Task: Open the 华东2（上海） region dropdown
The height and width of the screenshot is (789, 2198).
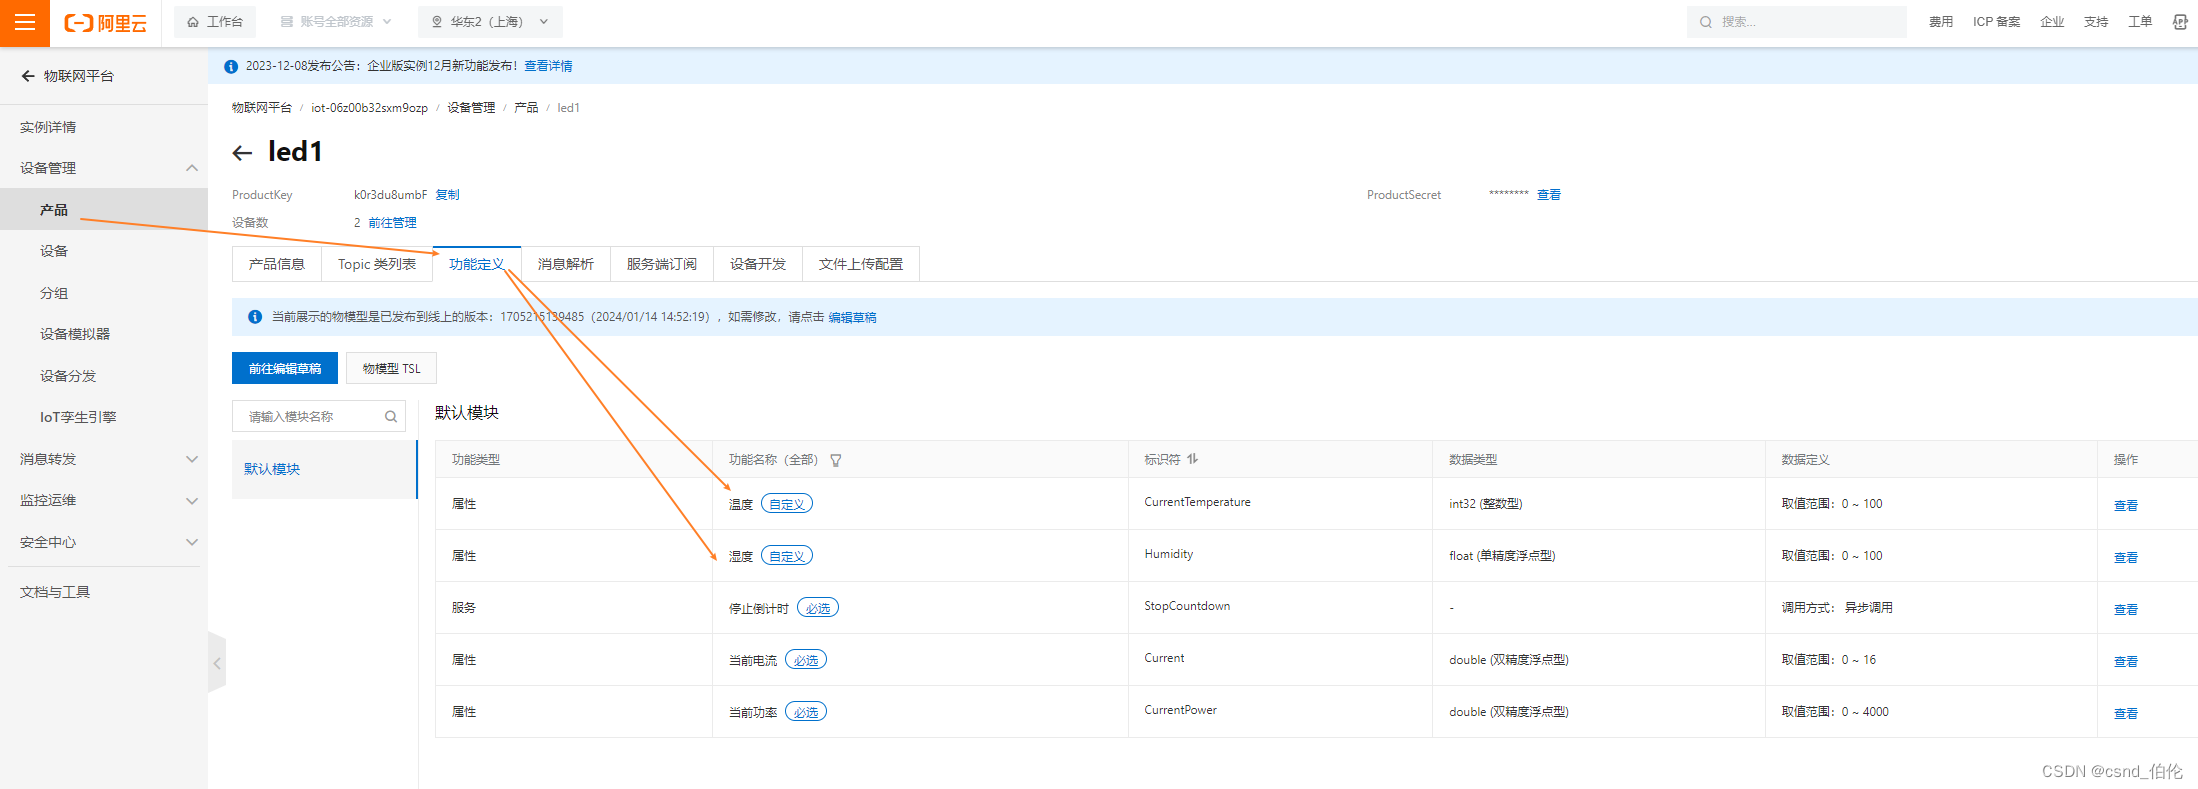Action: point(490,22)
